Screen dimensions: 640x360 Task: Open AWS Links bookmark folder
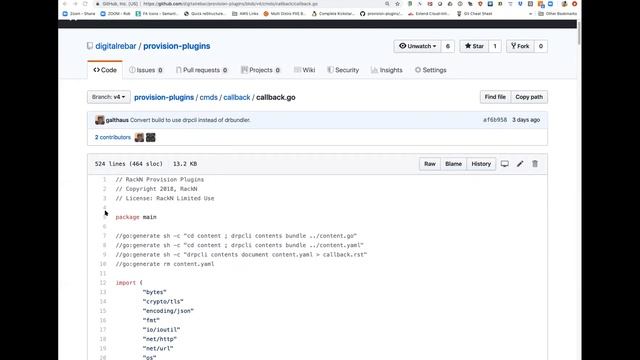pos(245,13)
